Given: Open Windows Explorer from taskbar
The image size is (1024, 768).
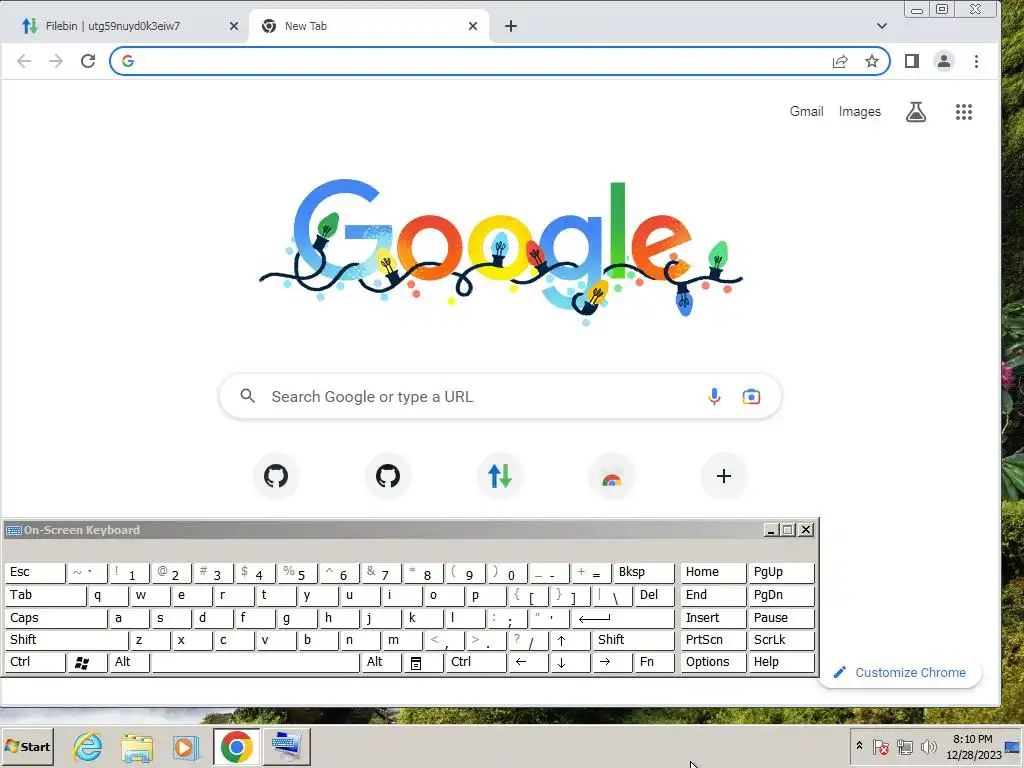Looking at the screenshot, I should pos(136,746).
